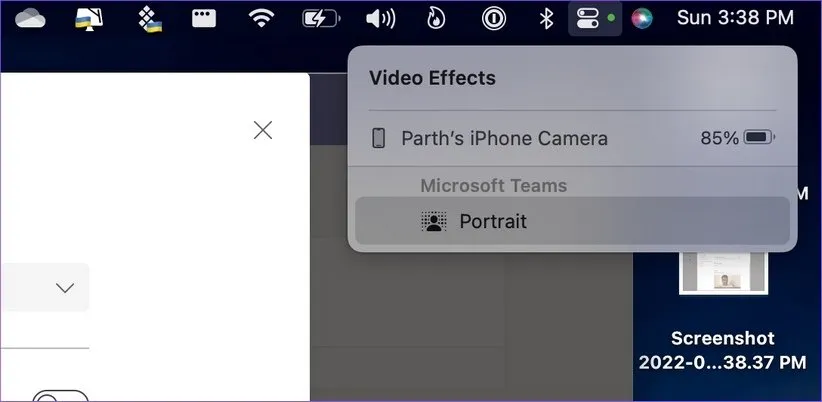The height and width of the screenshot is (402, 822).
Task: Flip the toggle switch at dialog bottom
Action: click(x=60, y=396)
